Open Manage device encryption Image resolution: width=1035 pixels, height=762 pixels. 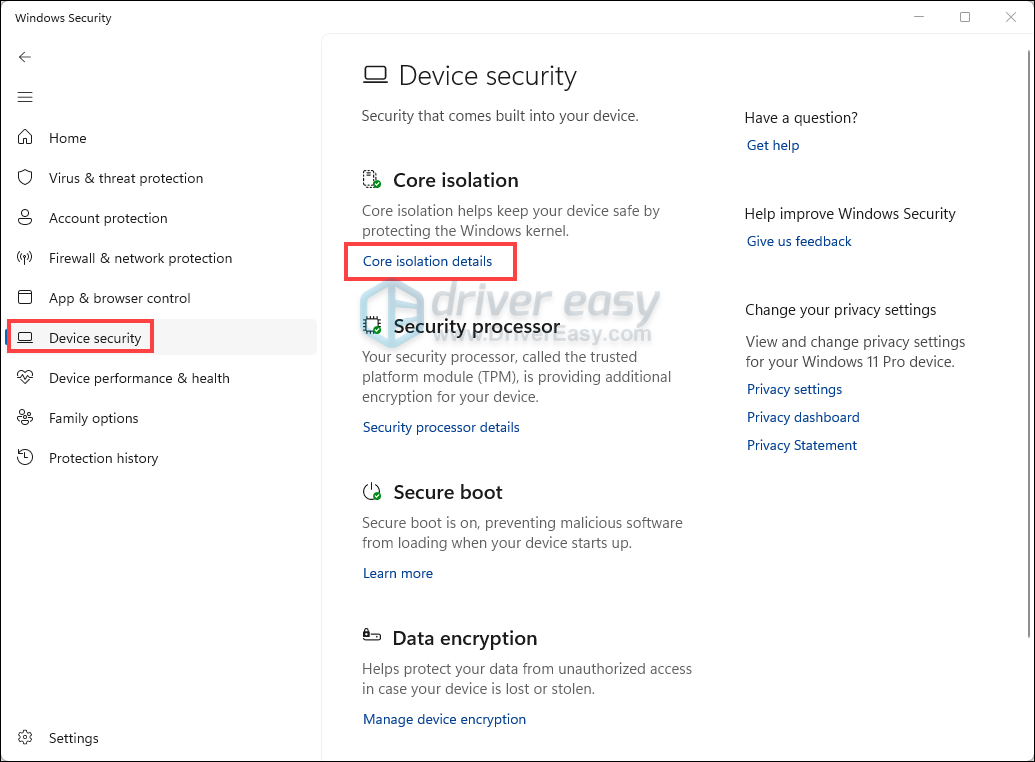click(x=444, y=719)
